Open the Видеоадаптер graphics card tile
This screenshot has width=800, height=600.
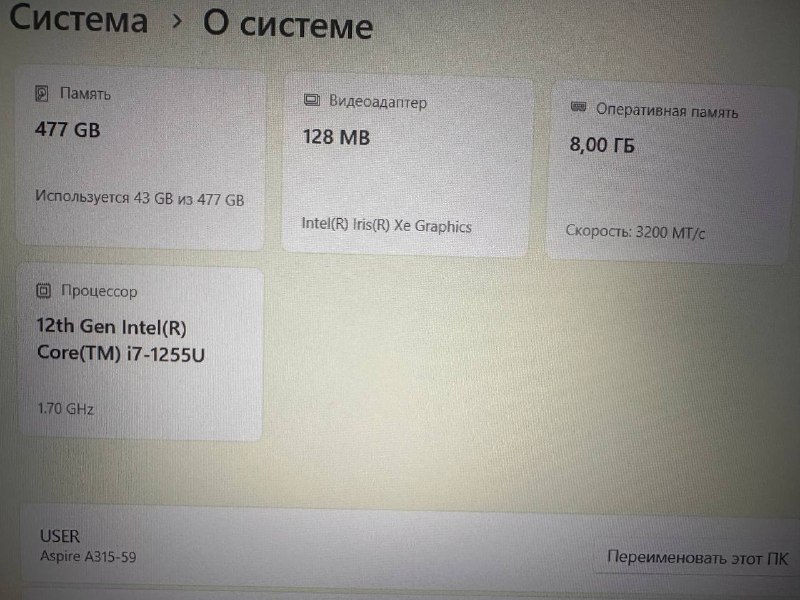[x=407, y=164]
